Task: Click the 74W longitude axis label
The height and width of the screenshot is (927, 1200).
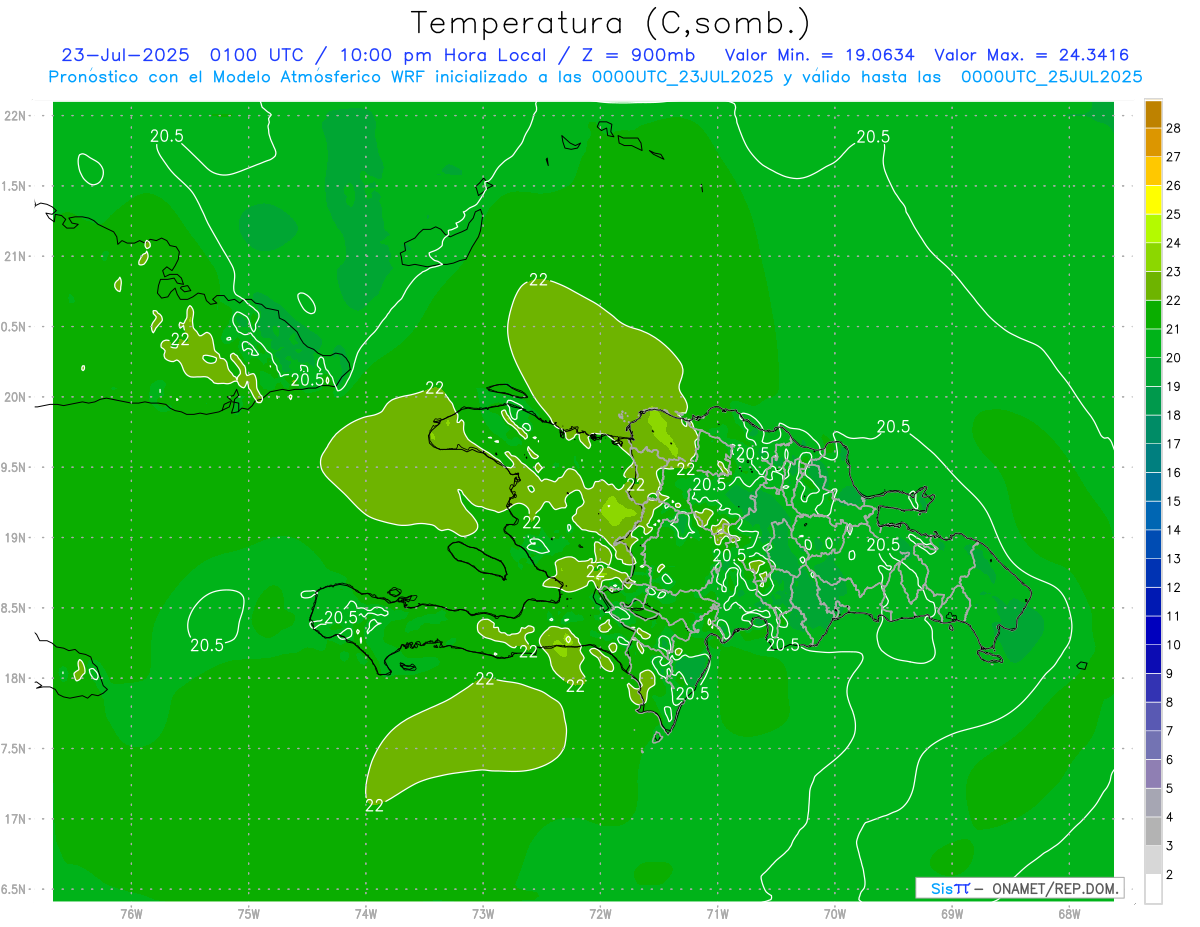Action: [x=366, y=913]
